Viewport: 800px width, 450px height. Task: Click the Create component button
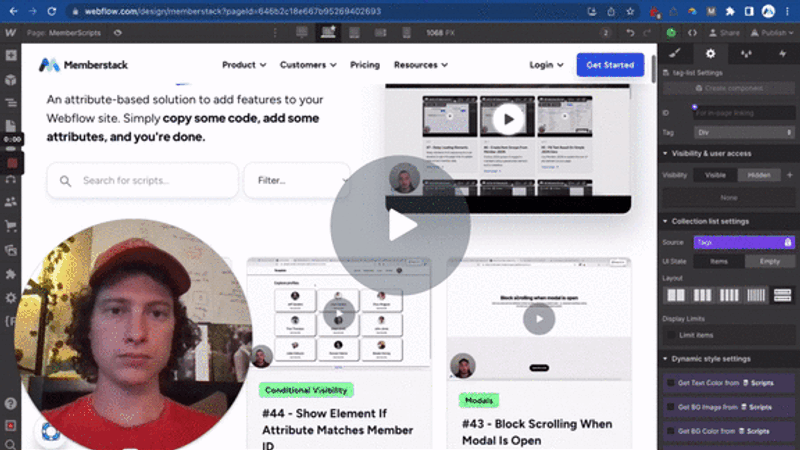[x=729, y=88]
